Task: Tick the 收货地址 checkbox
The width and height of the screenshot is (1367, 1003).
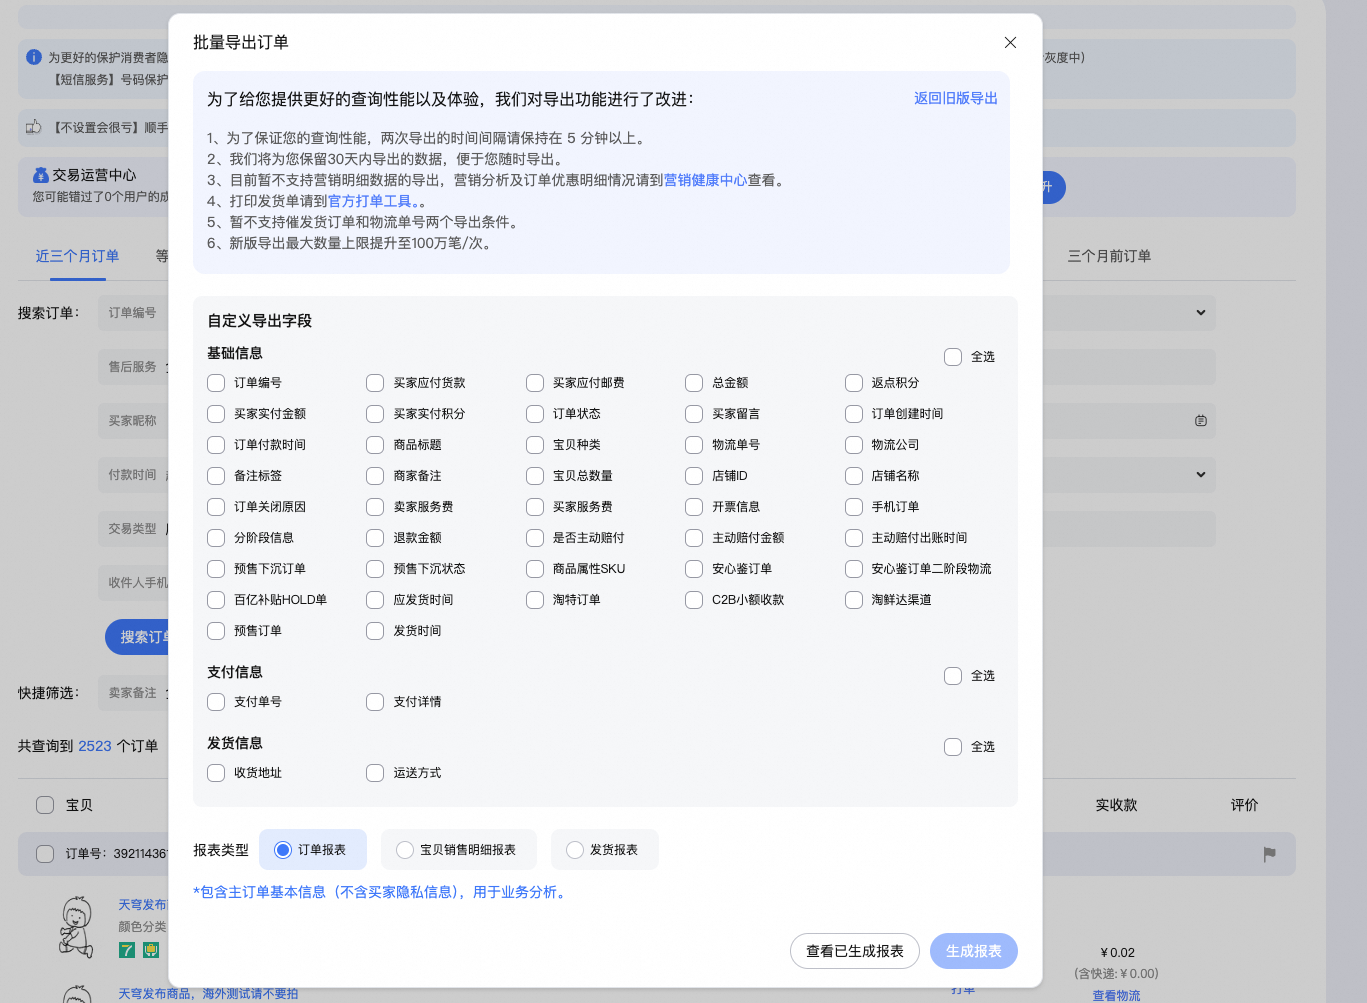Action: pos(216,773)
